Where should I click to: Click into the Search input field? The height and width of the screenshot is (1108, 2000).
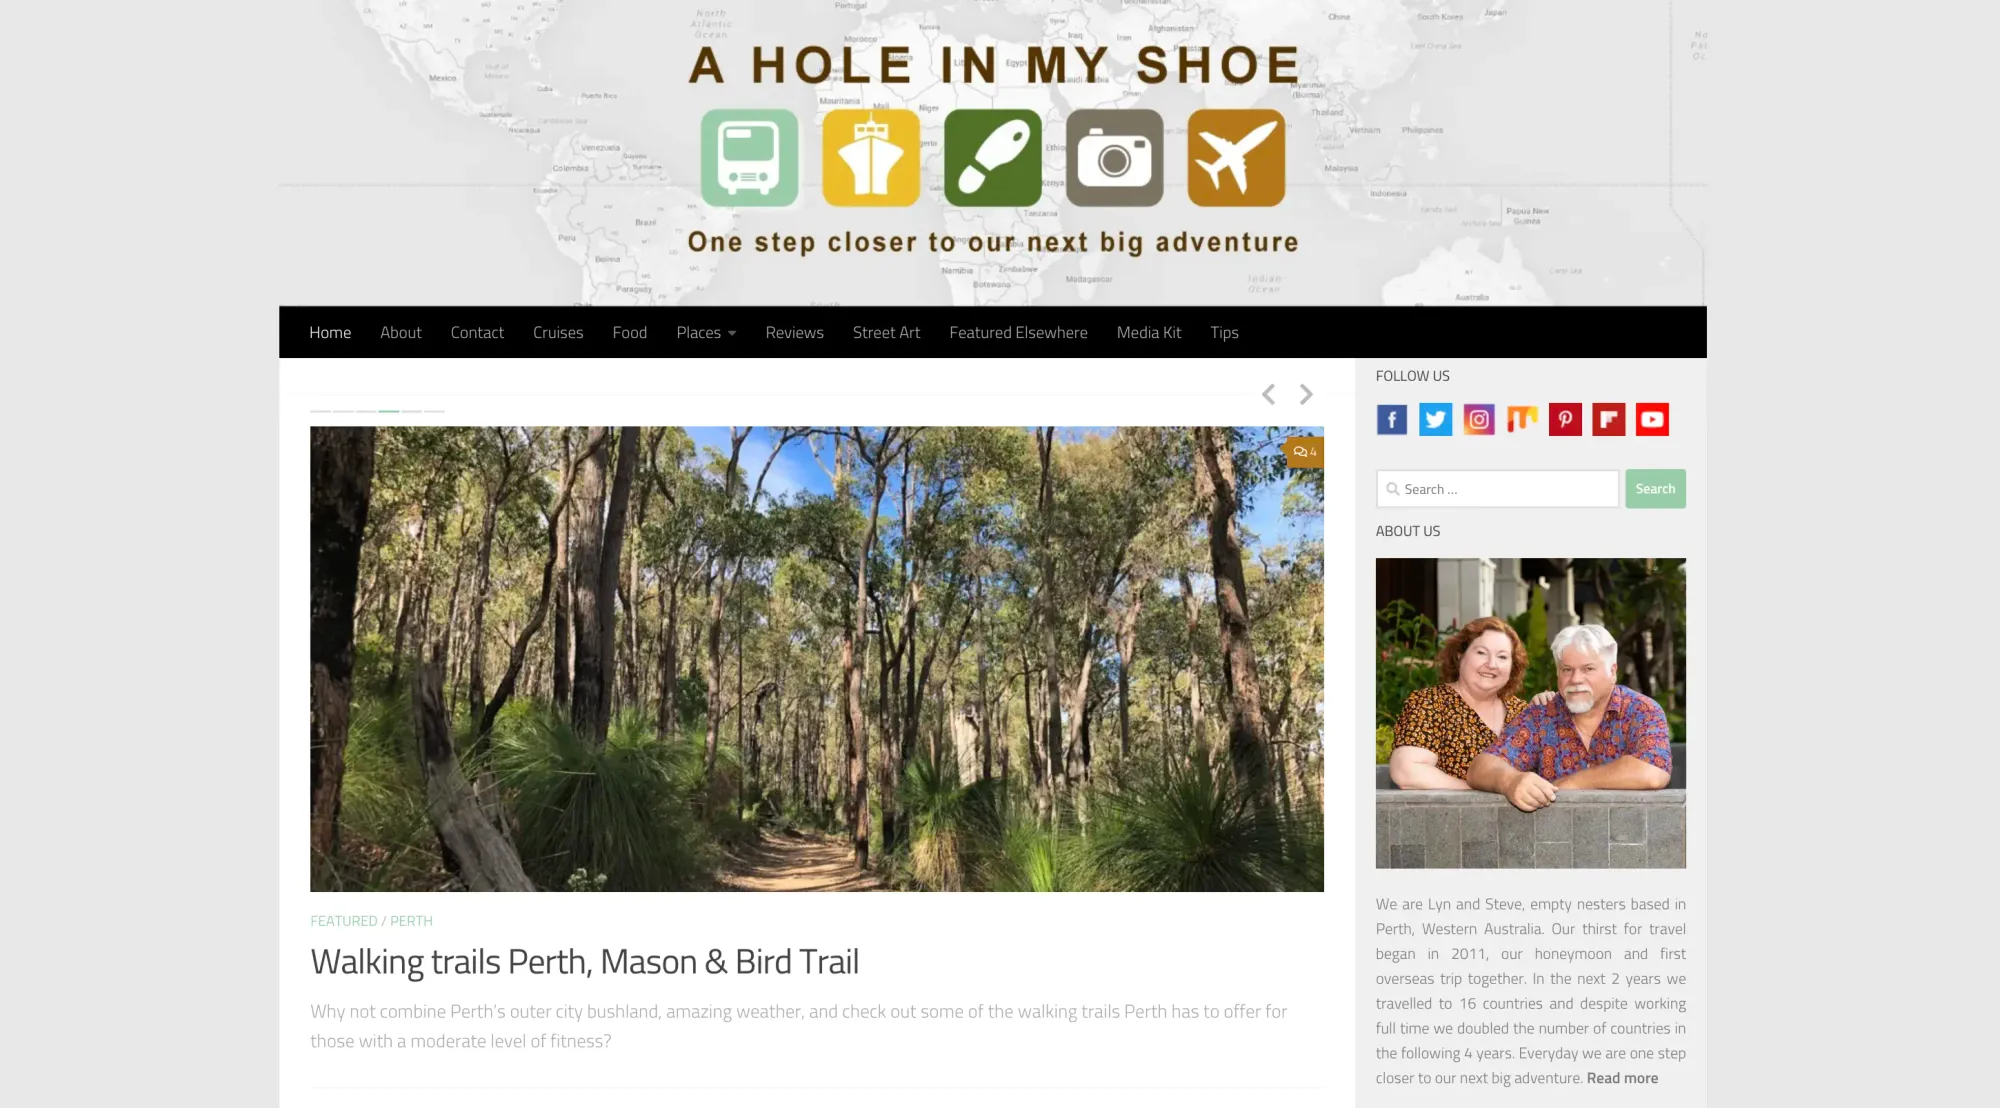[1497, 489]
